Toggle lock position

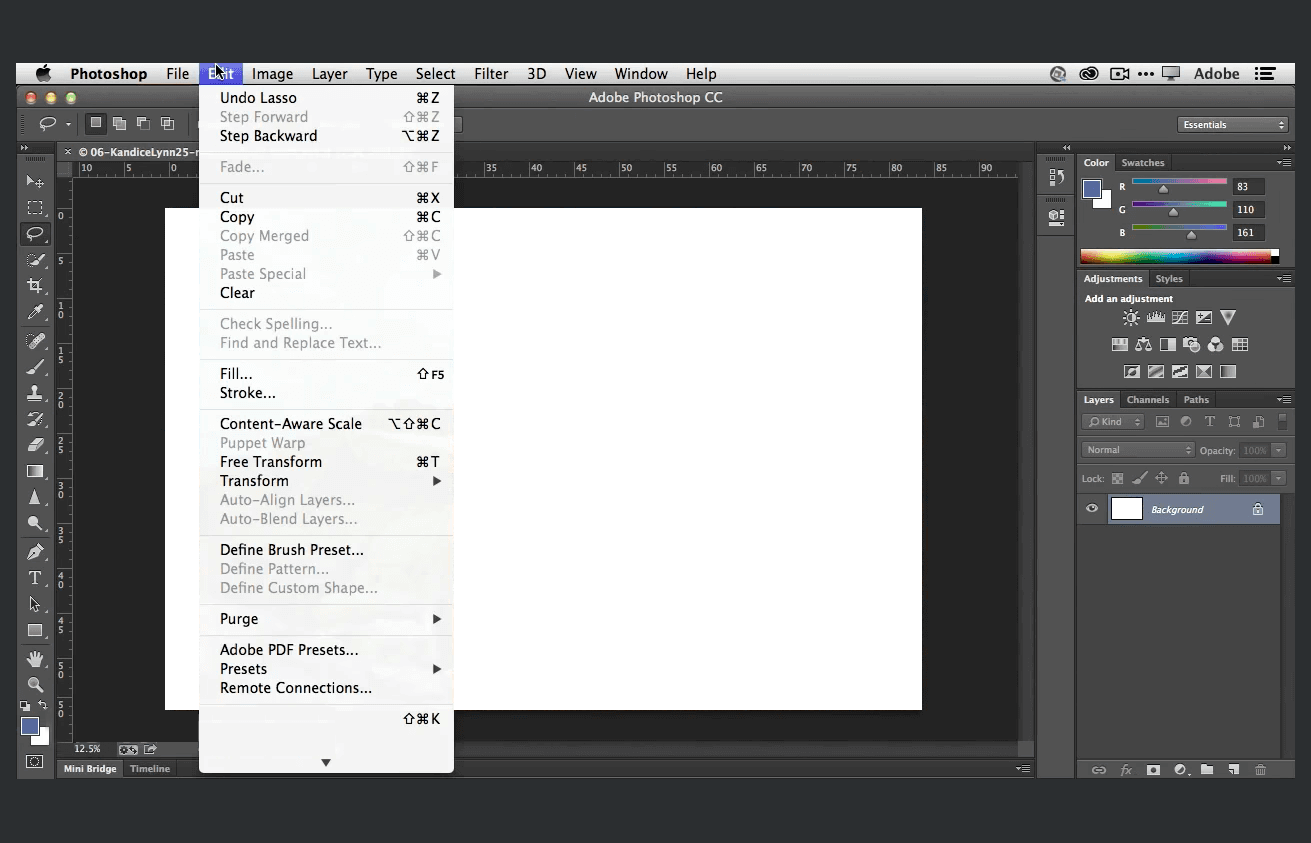pos(1162,479)
